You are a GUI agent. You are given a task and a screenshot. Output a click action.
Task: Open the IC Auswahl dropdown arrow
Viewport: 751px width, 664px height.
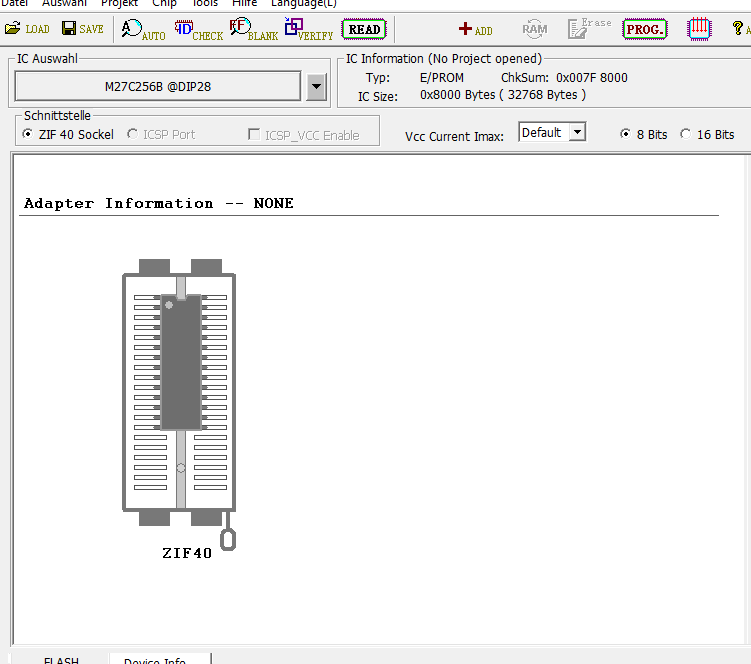[316, 87]
